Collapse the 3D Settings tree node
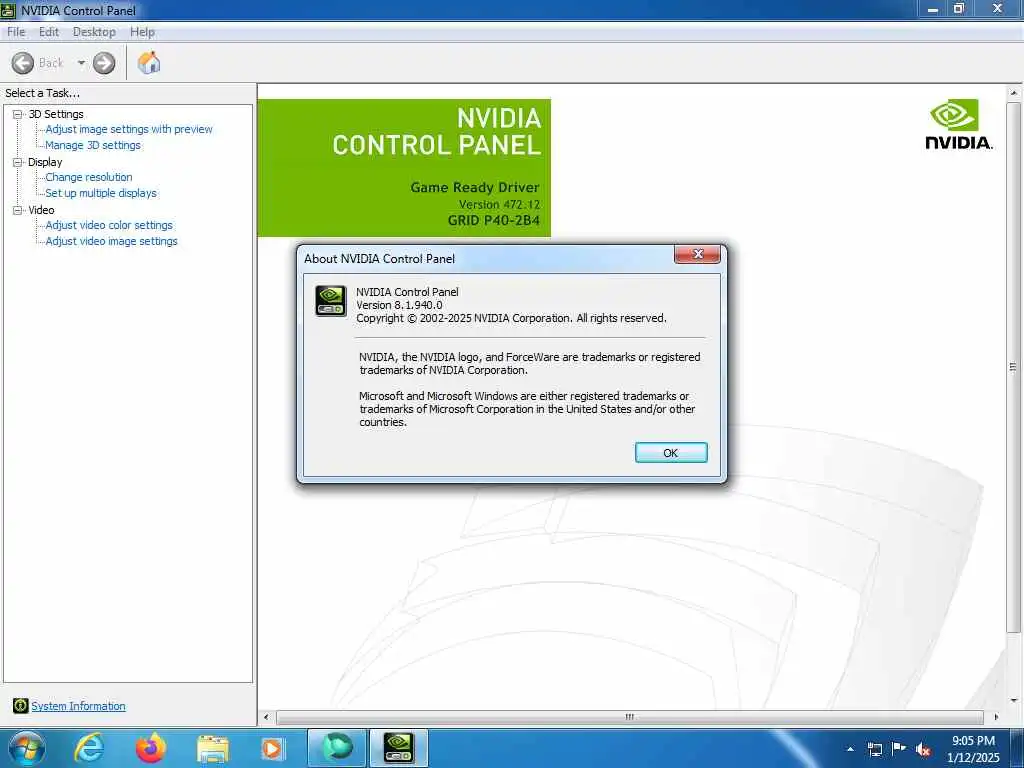Viewport: 1024px width, 768px height. (x=18, y=114)
